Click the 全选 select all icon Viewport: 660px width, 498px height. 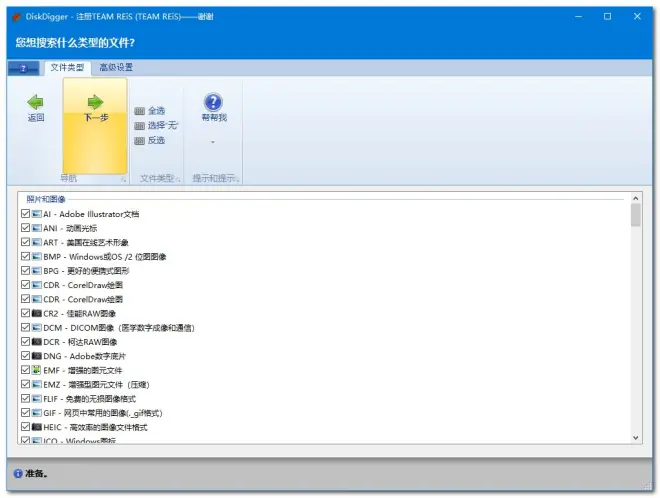click(x=139, y=111)
